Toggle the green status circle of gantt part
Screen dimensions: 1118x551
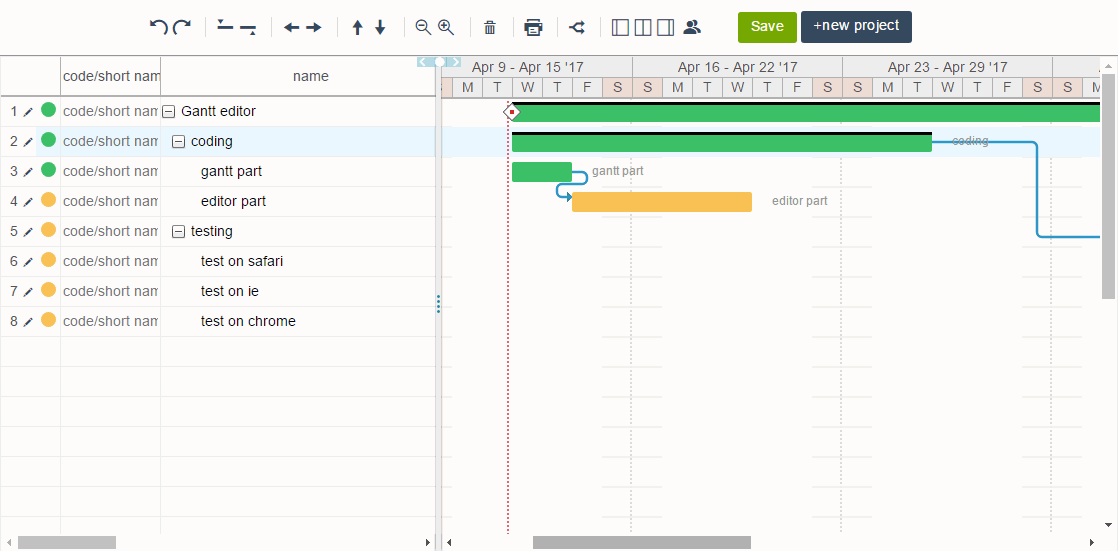pyautogui.click(x=48, y=170)
